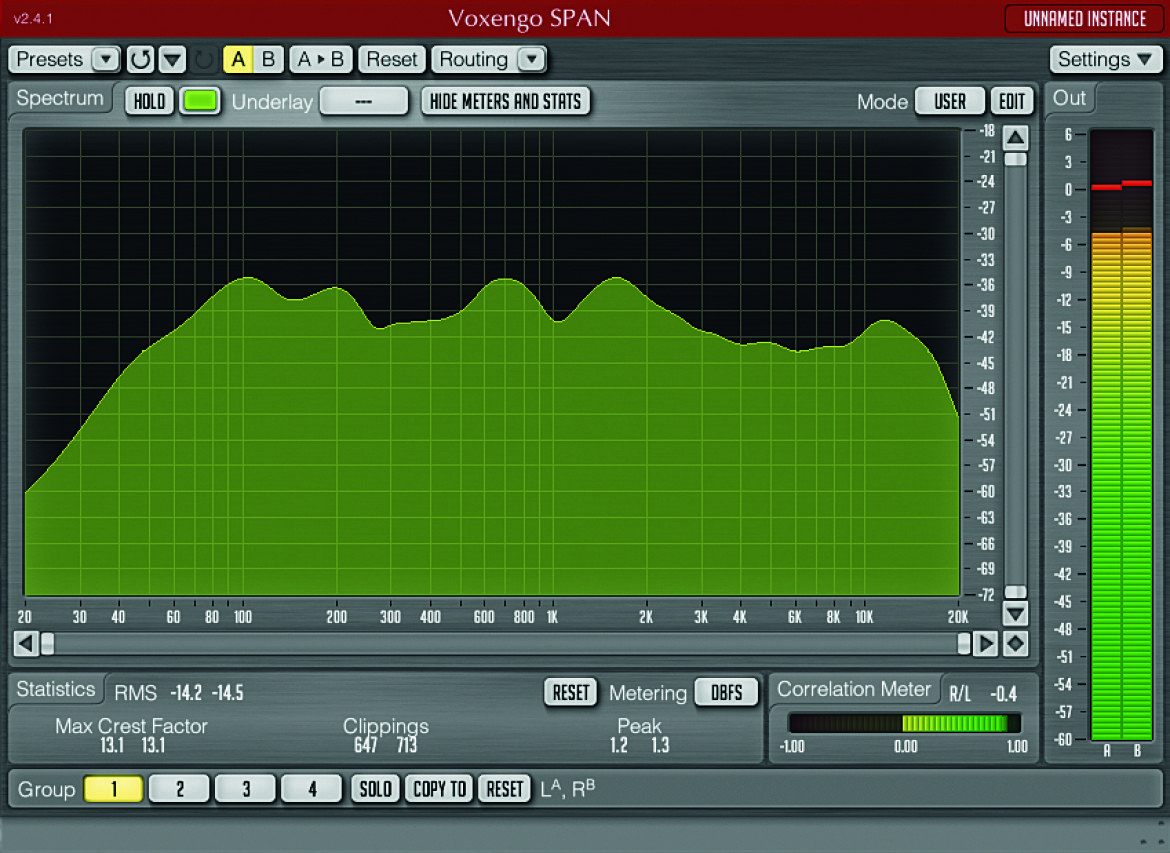Click the group COPY TO button
The image size is (1170, 853).
pyautogui.click(x=439, y=789)
